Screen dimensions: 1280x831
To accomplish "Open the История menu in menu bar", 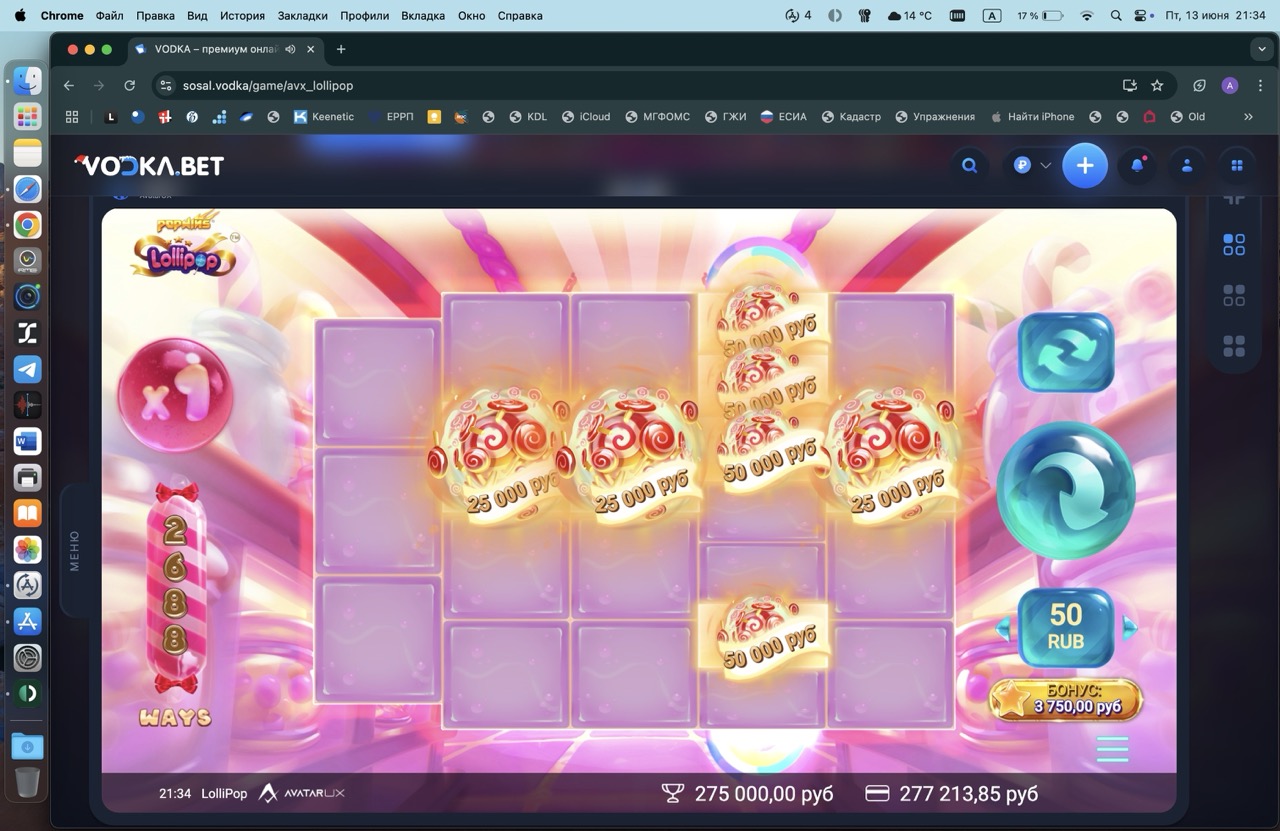I will click(242, 16).
